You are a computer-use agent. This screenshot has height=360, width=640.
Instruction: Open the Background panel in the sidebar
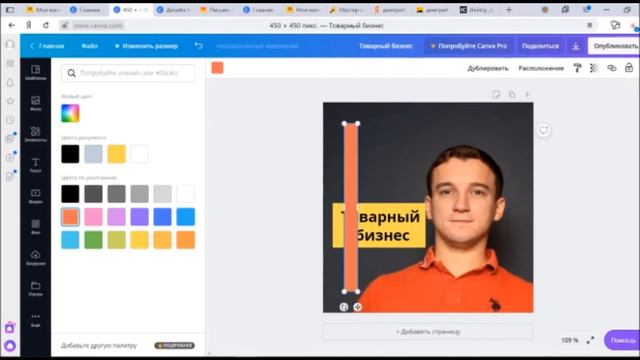[x=36, y=227]
